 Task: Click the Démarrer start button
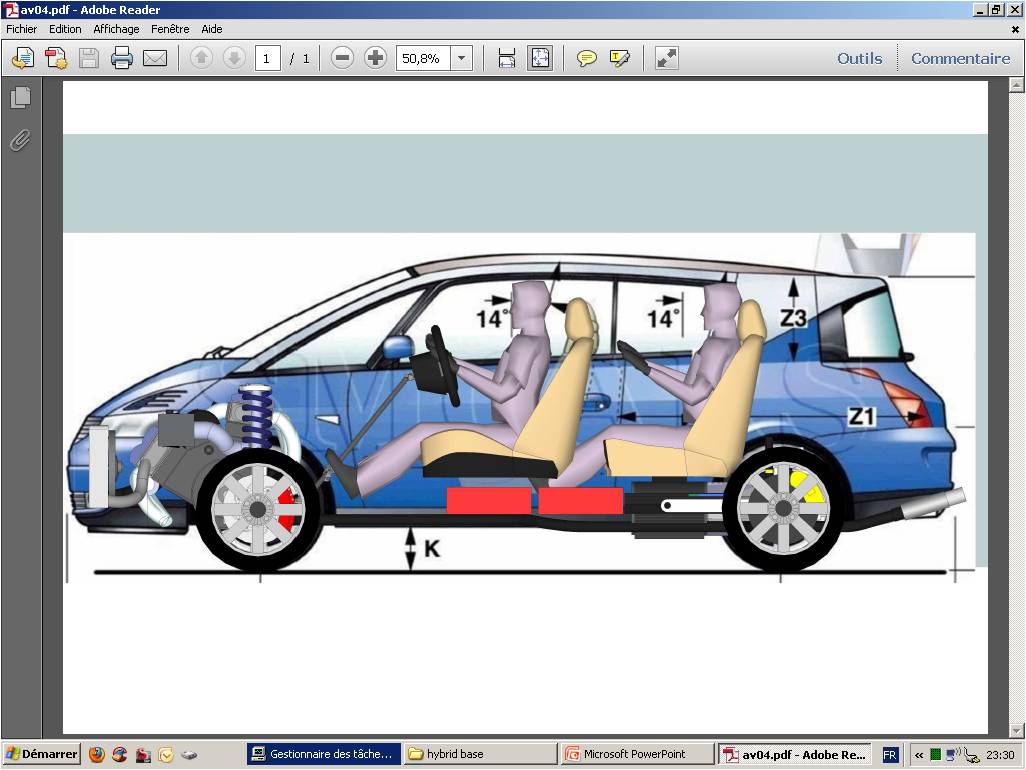click(42, 754)
